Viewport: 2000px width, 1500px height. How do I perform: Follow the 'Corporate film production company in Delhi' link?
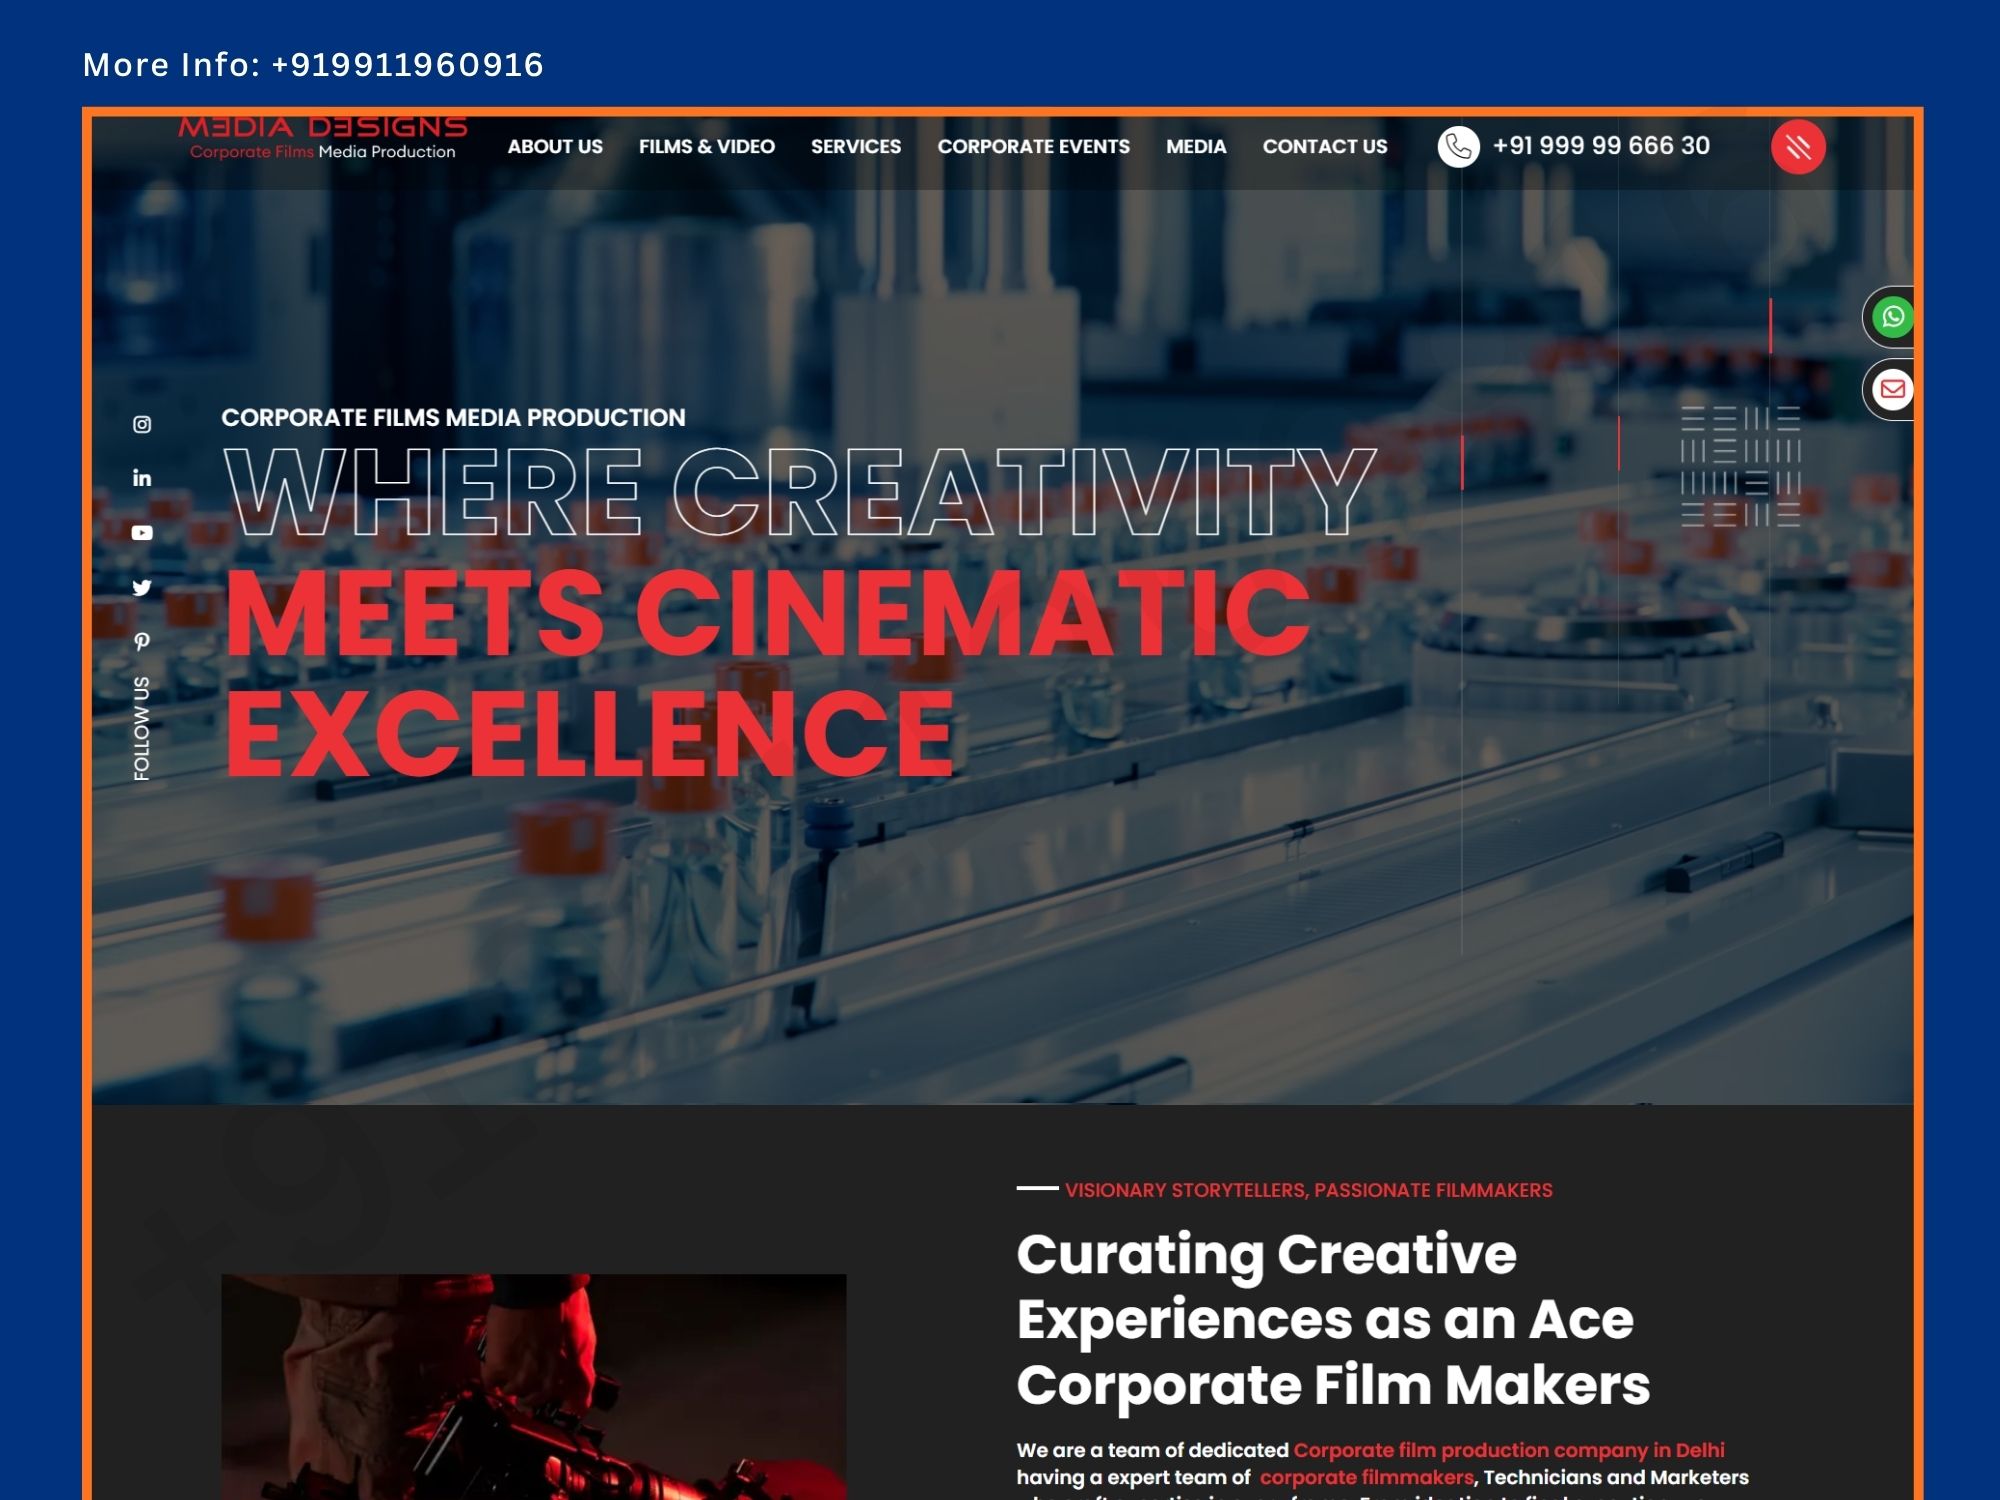click(x=1508, y=1450)
